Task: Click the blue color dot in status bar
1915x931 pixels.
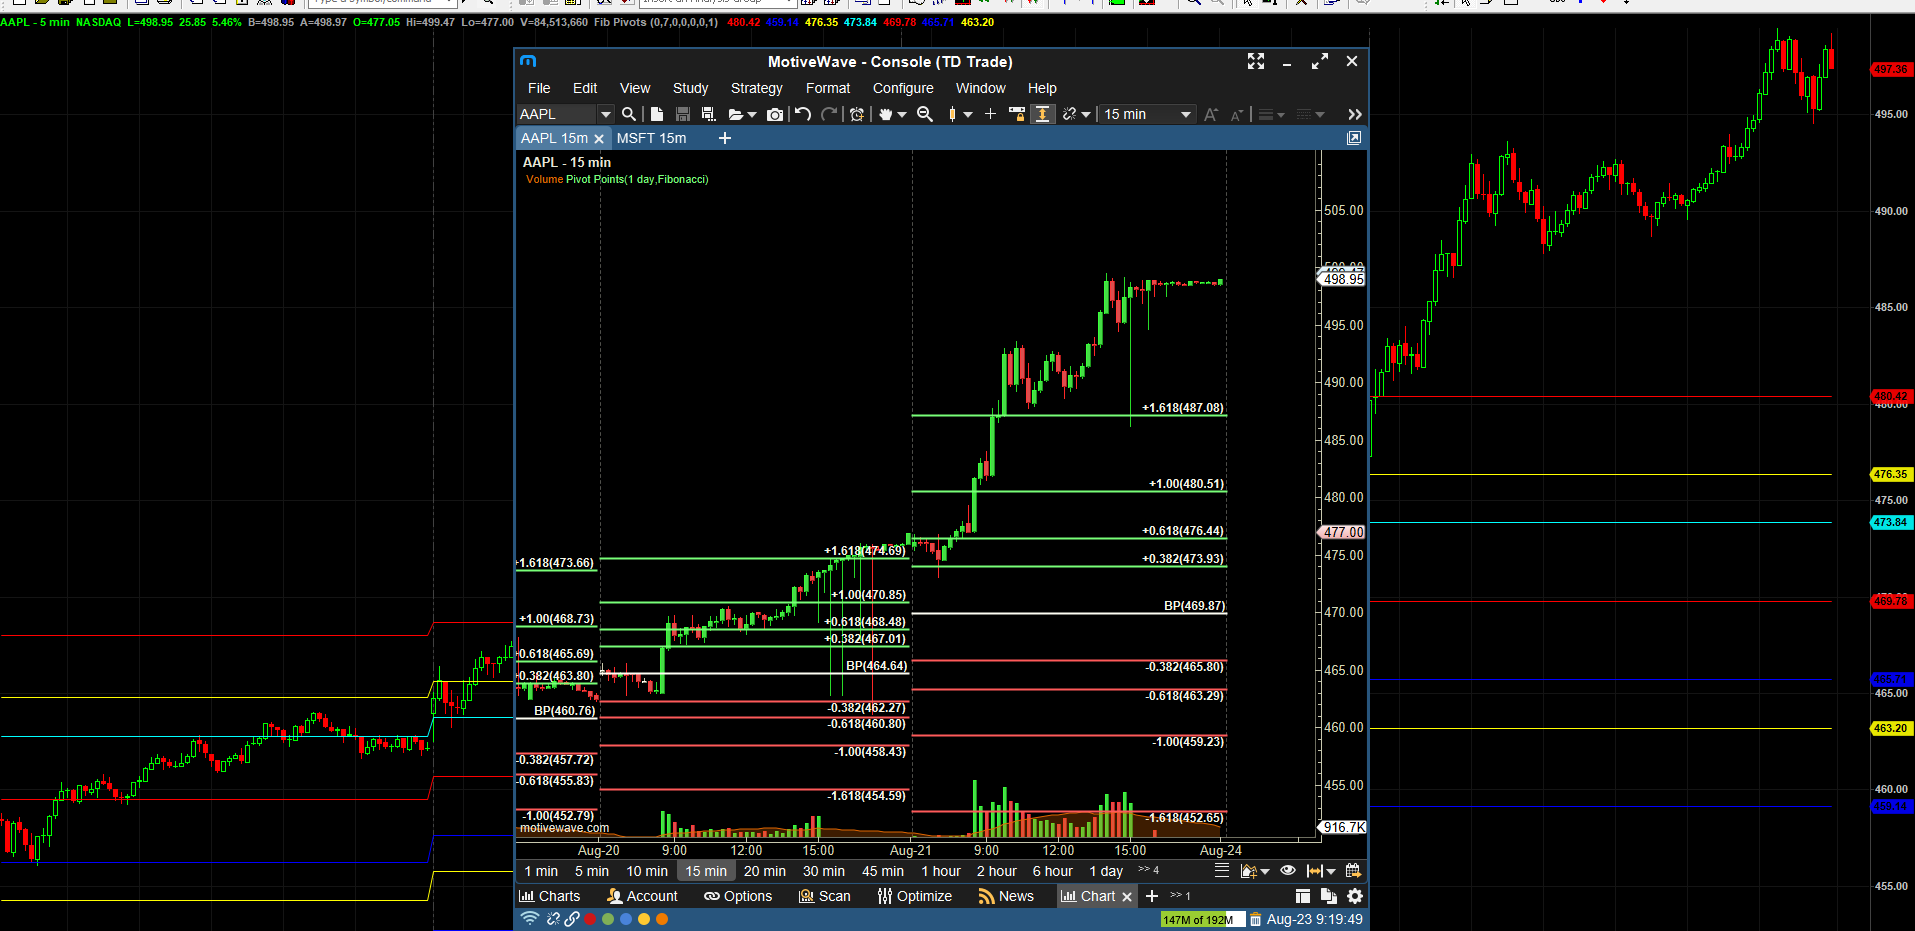Action: (626, 919)
